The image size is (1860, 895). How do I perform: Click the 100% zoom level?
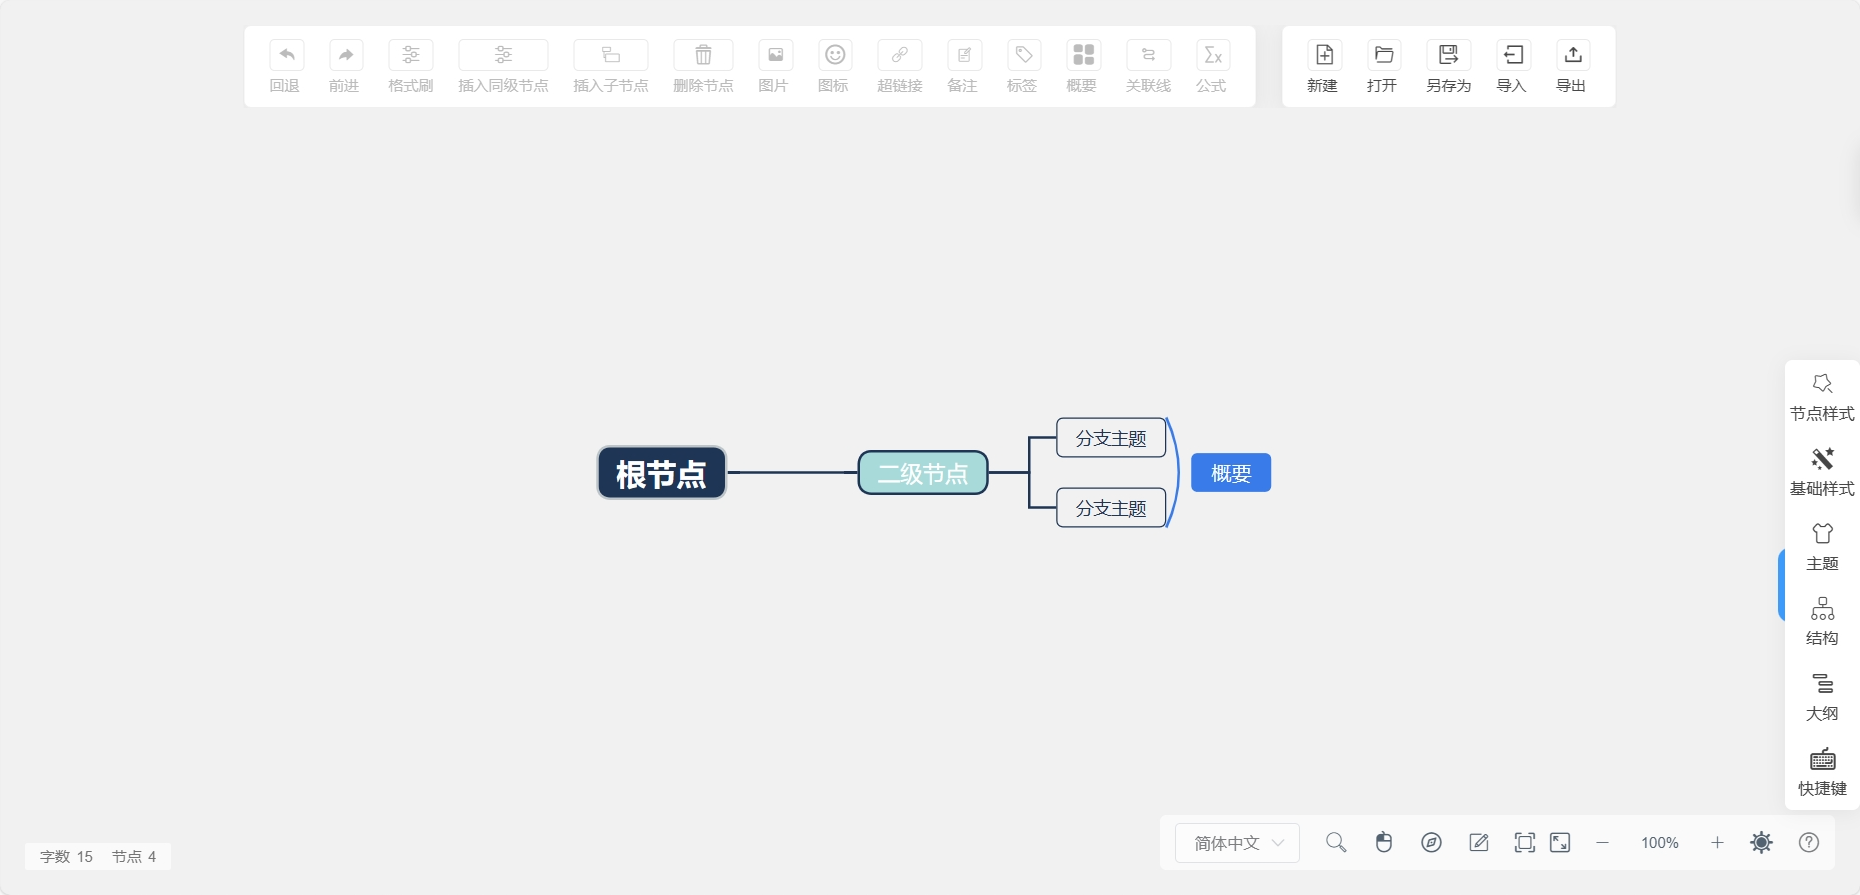pos(1659,843)
